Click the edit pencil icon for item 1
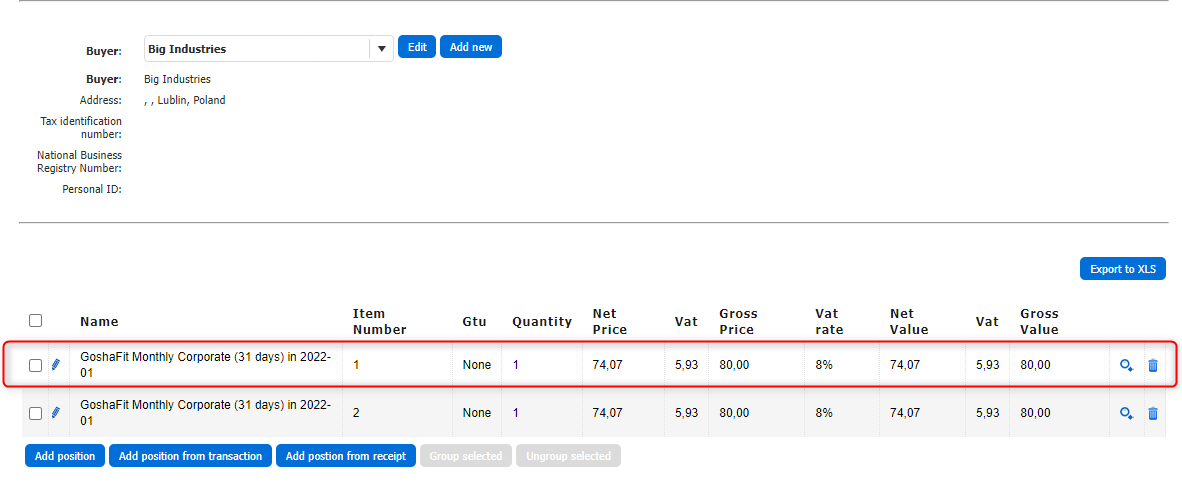The width and height of the screenshot is (1182, 500). [56, 365]
